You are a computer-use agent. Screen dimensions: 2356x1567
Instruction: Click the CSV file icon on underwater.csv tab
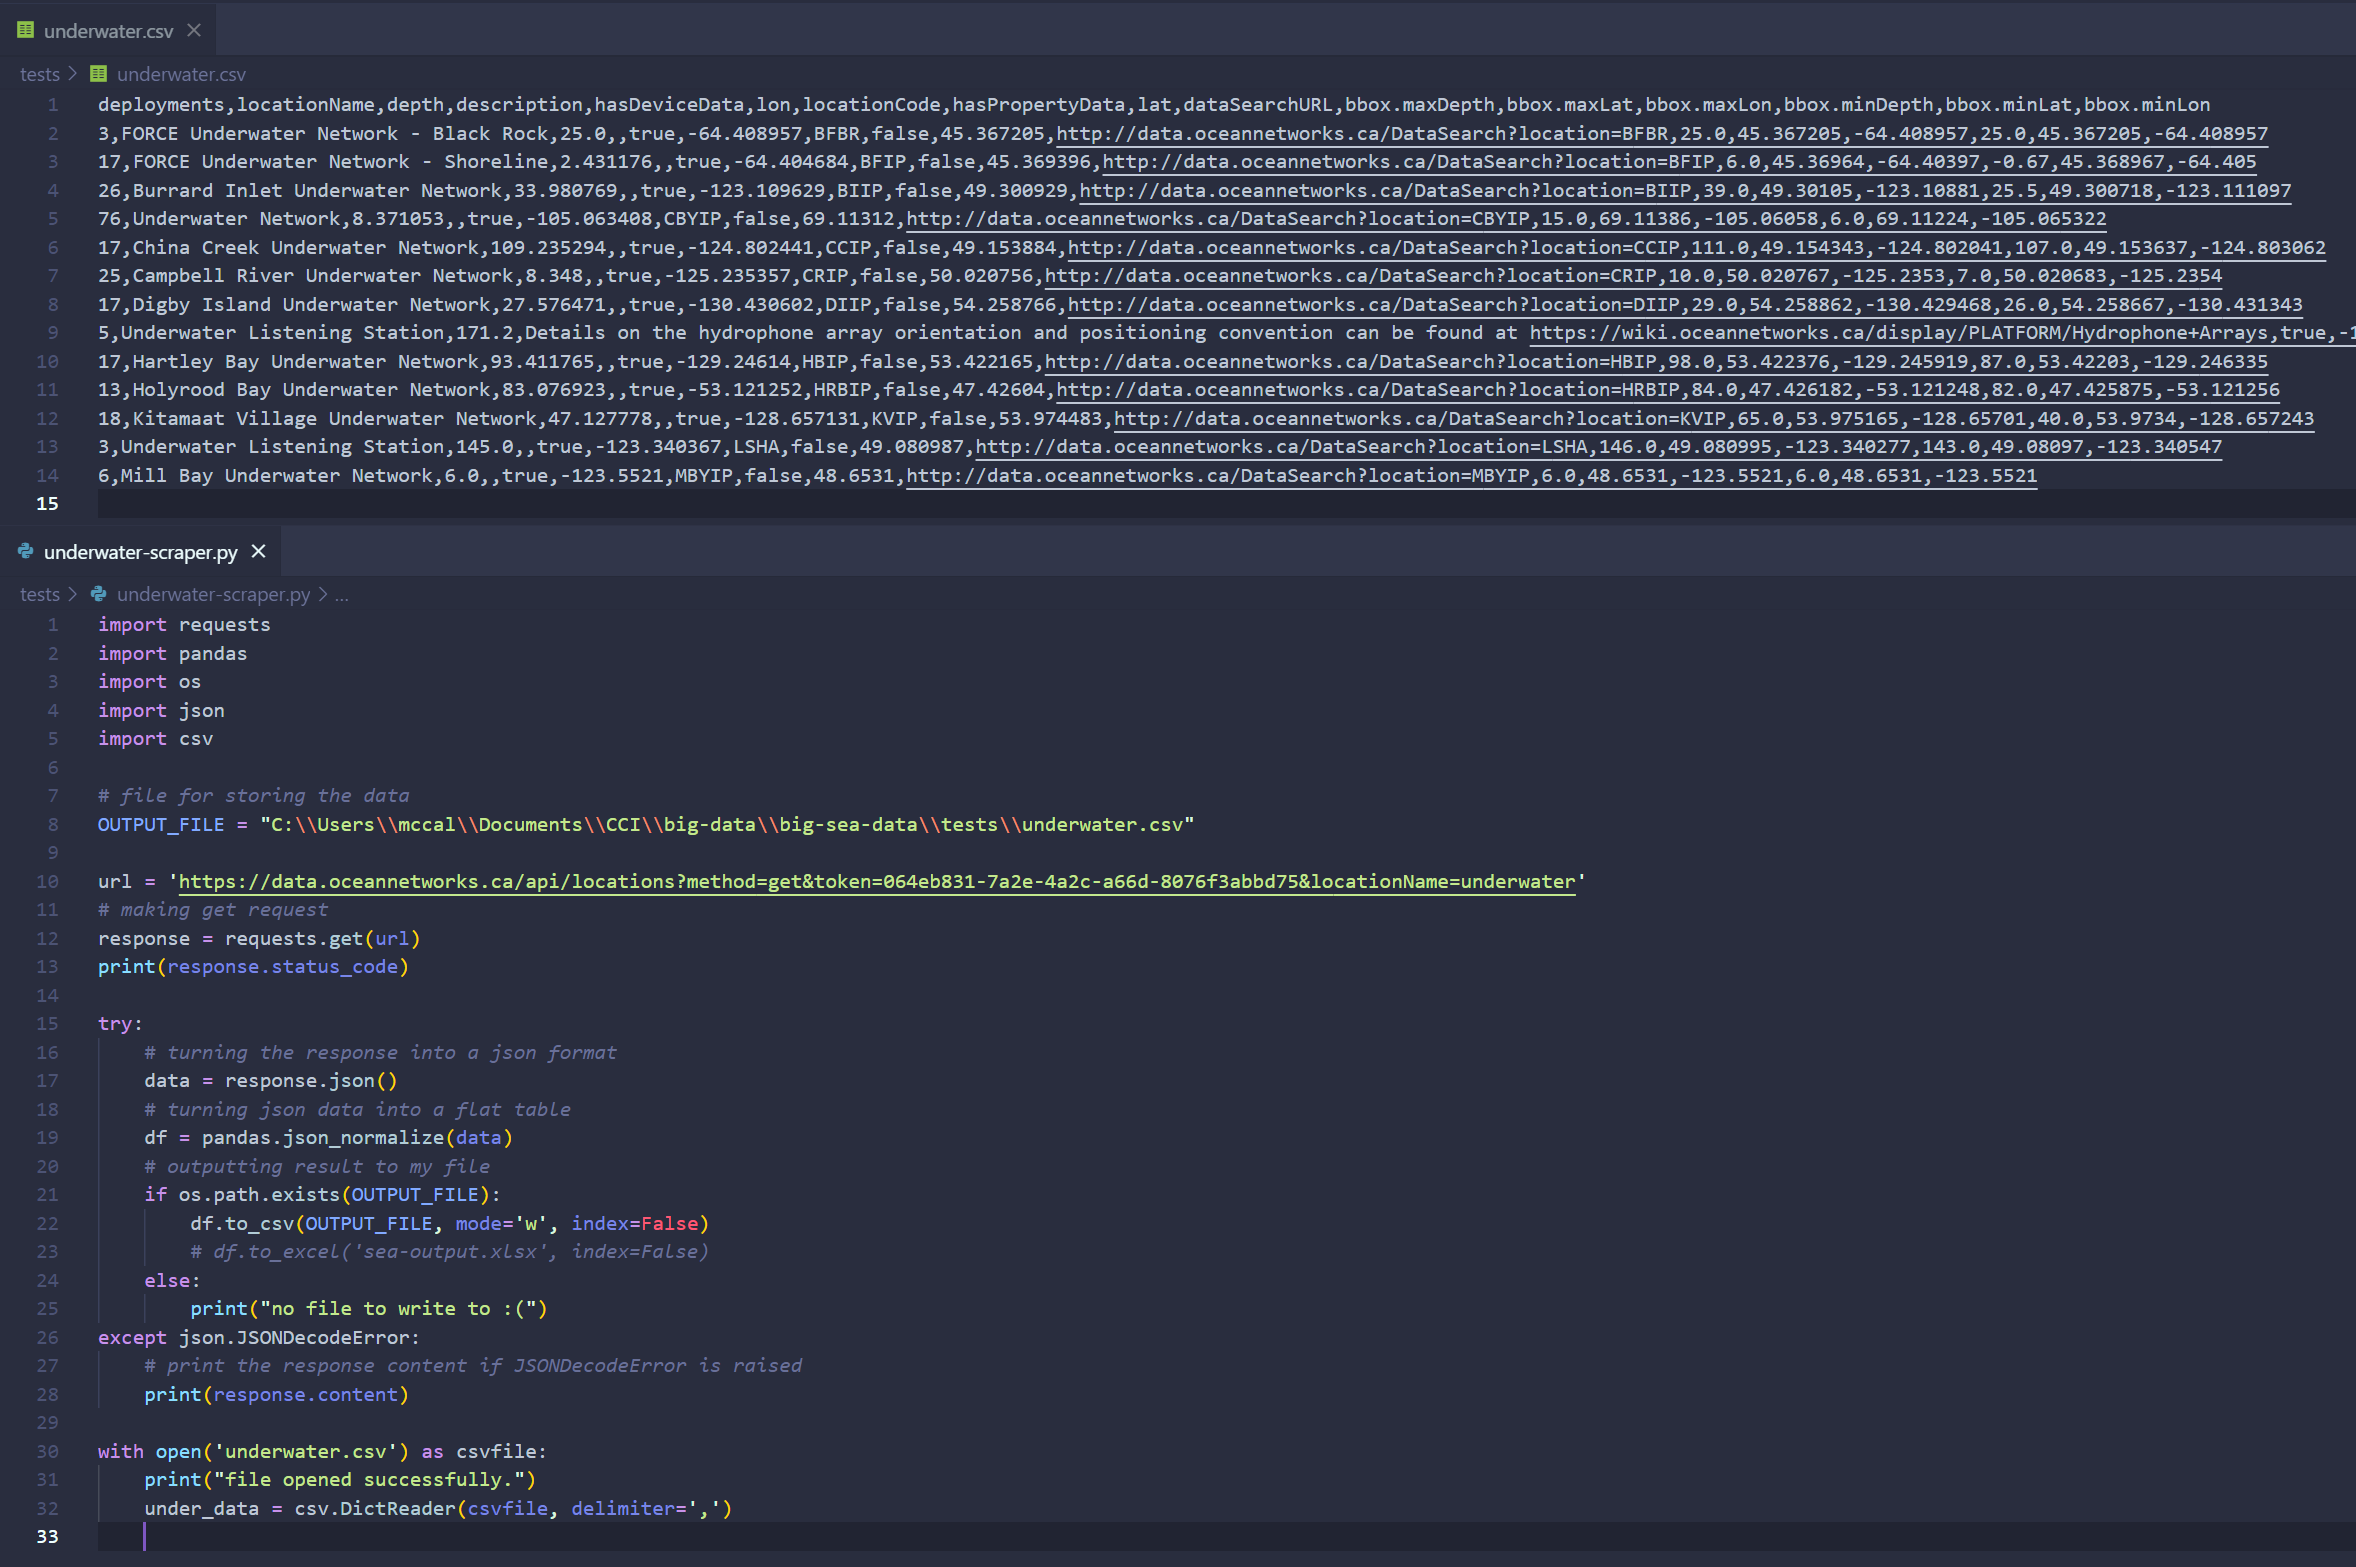tap(25, 31)
